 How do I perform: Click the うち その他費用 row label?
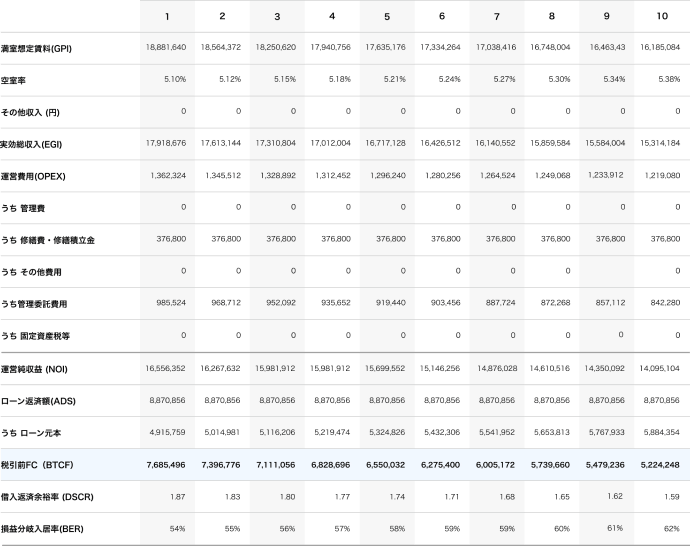coord(31,272)
